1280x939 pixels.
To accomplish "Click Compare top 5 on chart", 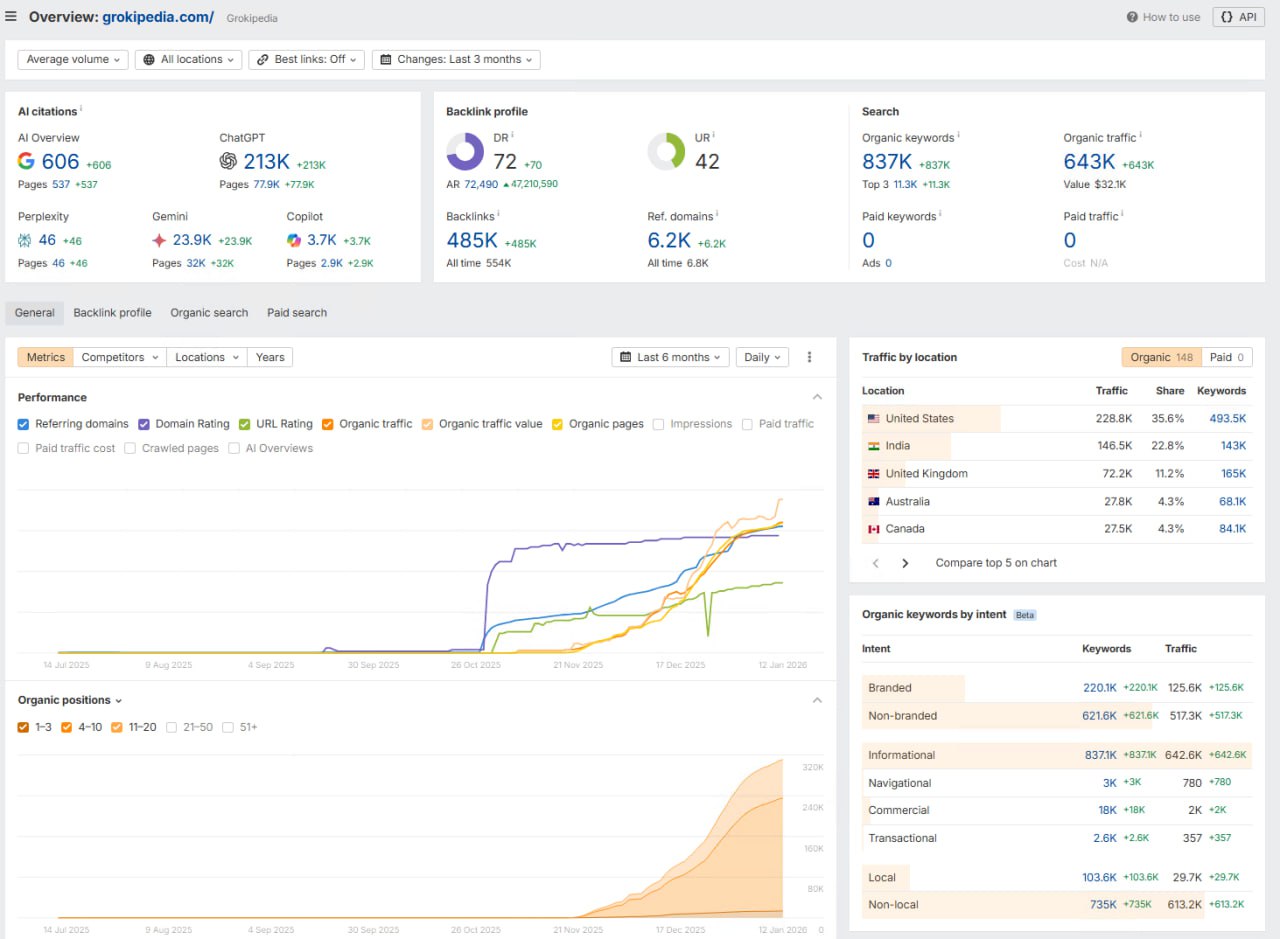I will click(996, 563).
